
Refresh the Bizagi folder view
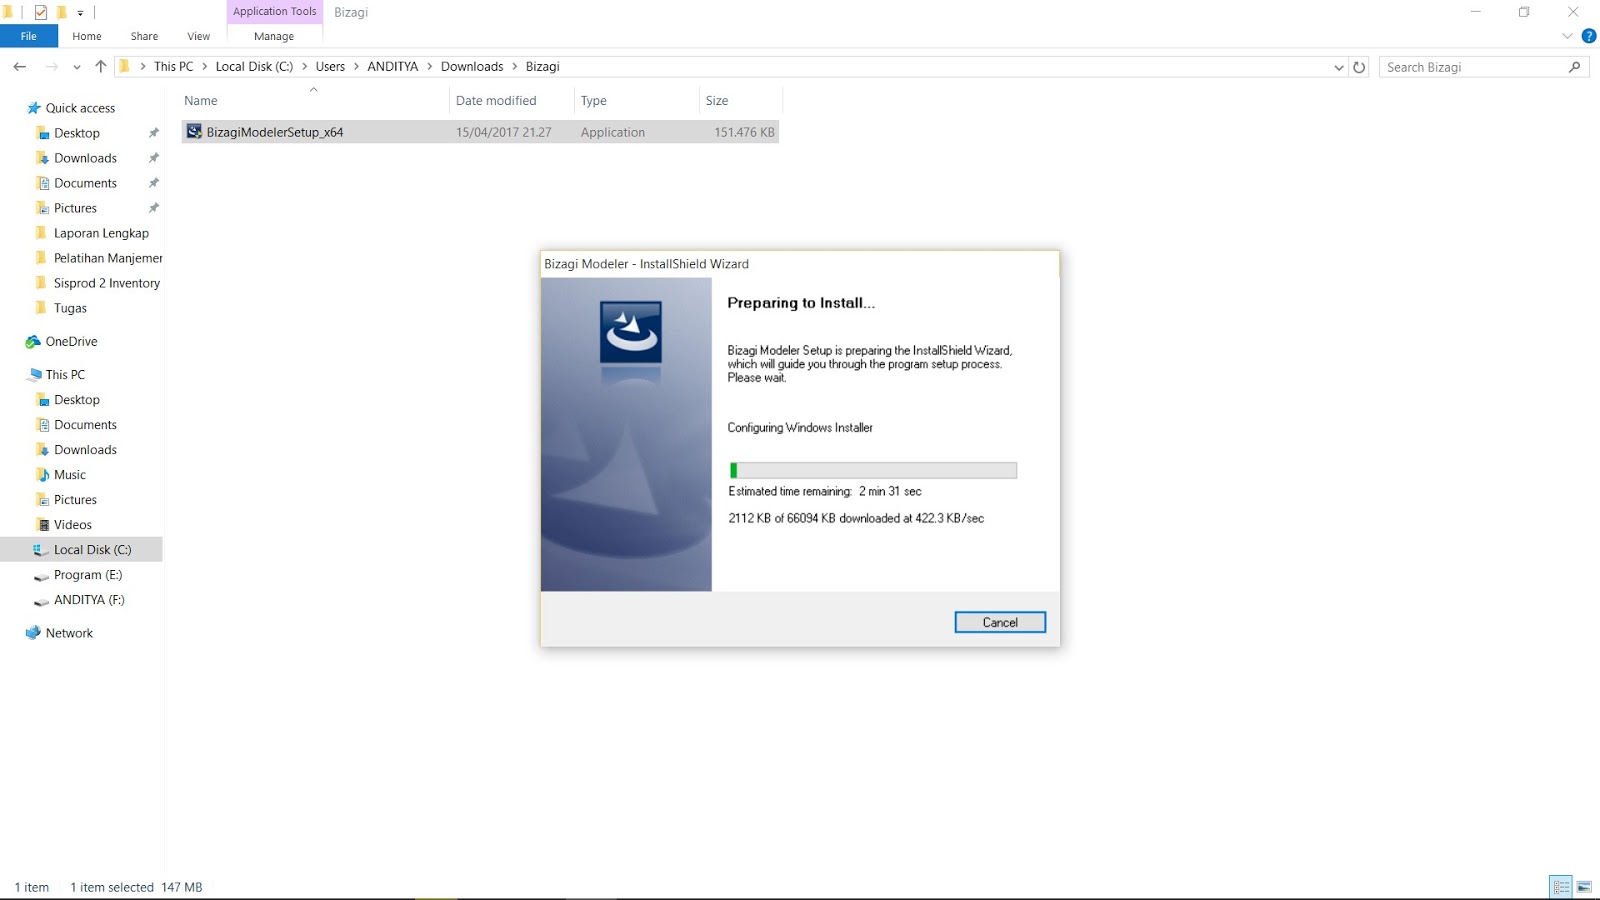coord(1359,67)
